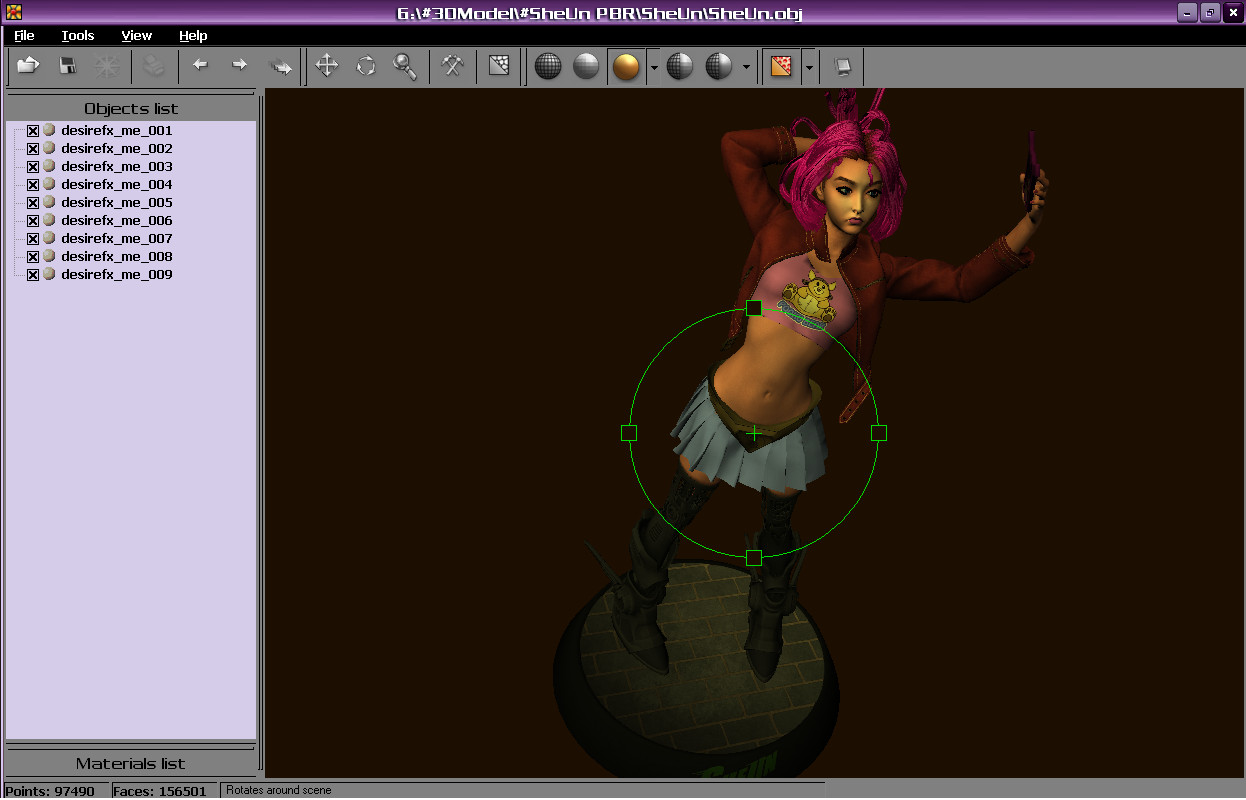Open the View menu
1246x800 pixels.
point(137,35)
